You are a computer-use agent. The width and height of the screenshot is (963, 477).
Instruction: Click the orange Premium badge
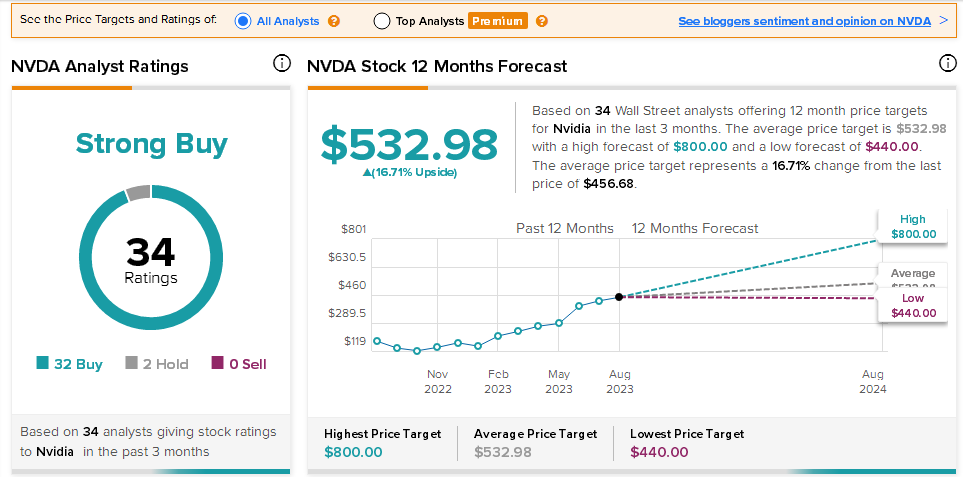click(x=497, y=21)
